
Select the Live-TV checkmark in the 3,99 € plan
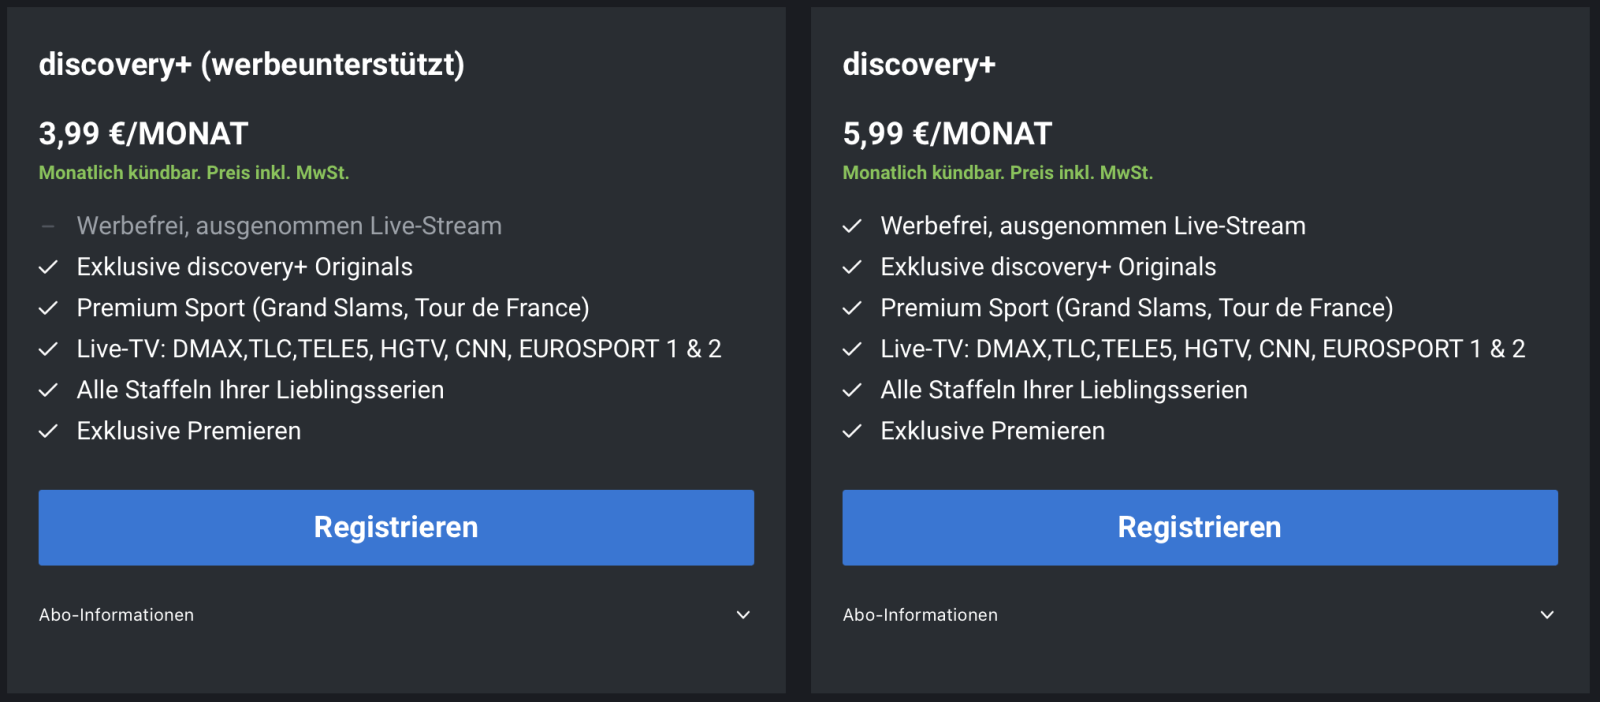(48, 349)
